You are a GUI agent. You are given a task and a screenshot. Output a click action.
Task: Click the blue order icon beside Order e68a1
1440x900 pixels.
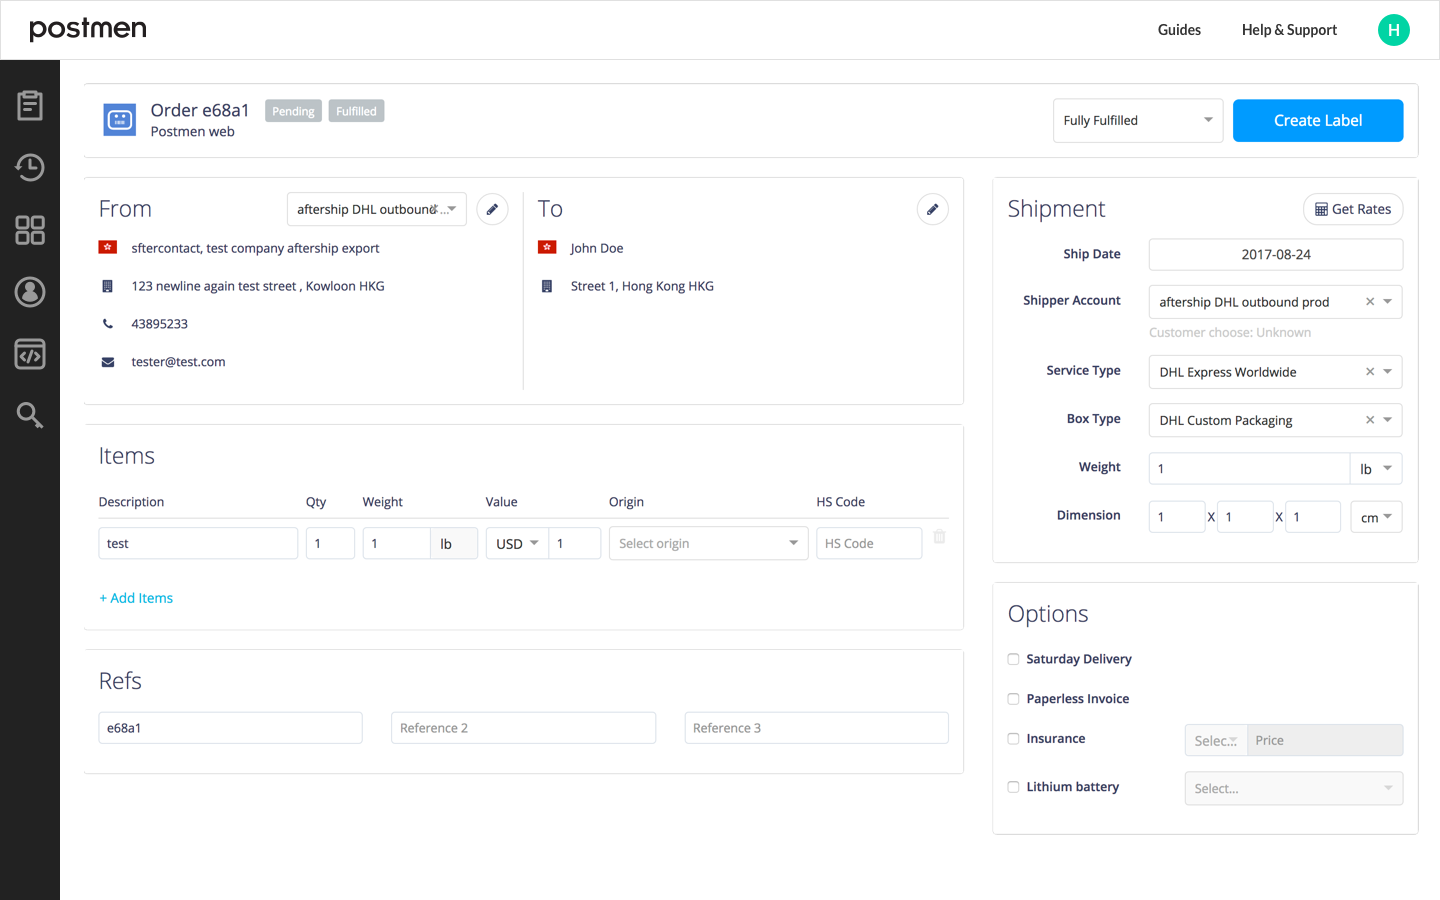click(x=120, y=120)
